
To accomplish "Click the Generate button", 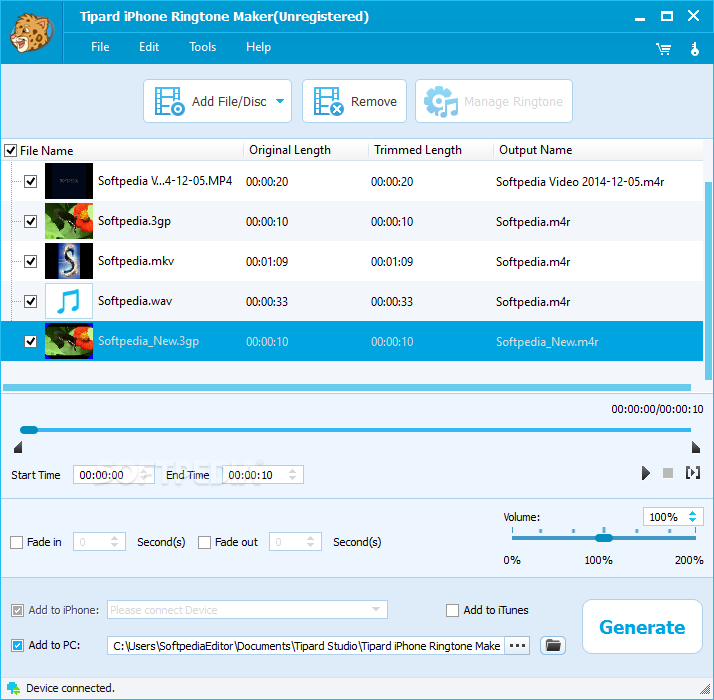I will coord(642,627).
